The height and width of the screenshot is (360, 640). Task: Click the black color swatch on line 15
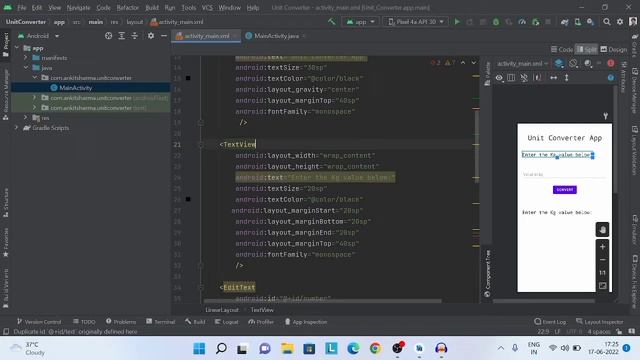(x=188, y=78)
